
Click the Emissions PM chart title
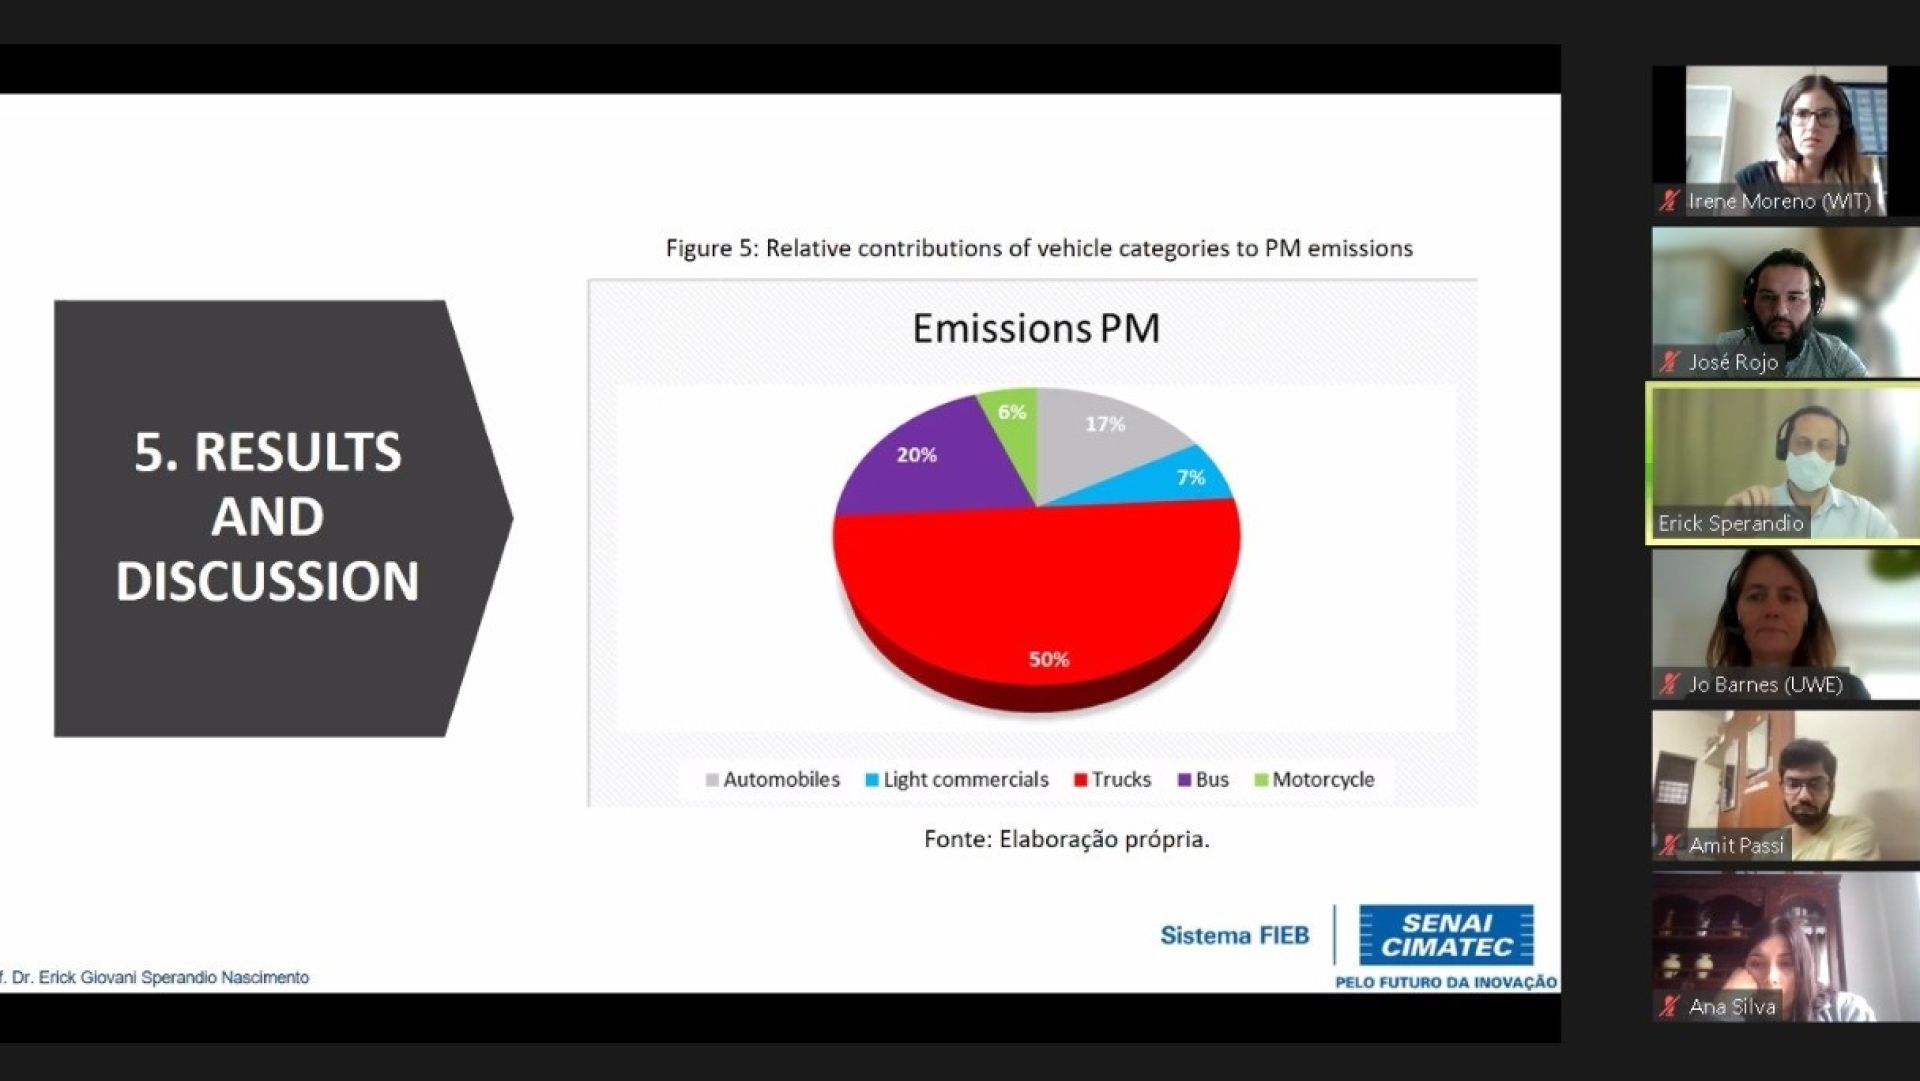point(1035,328)
